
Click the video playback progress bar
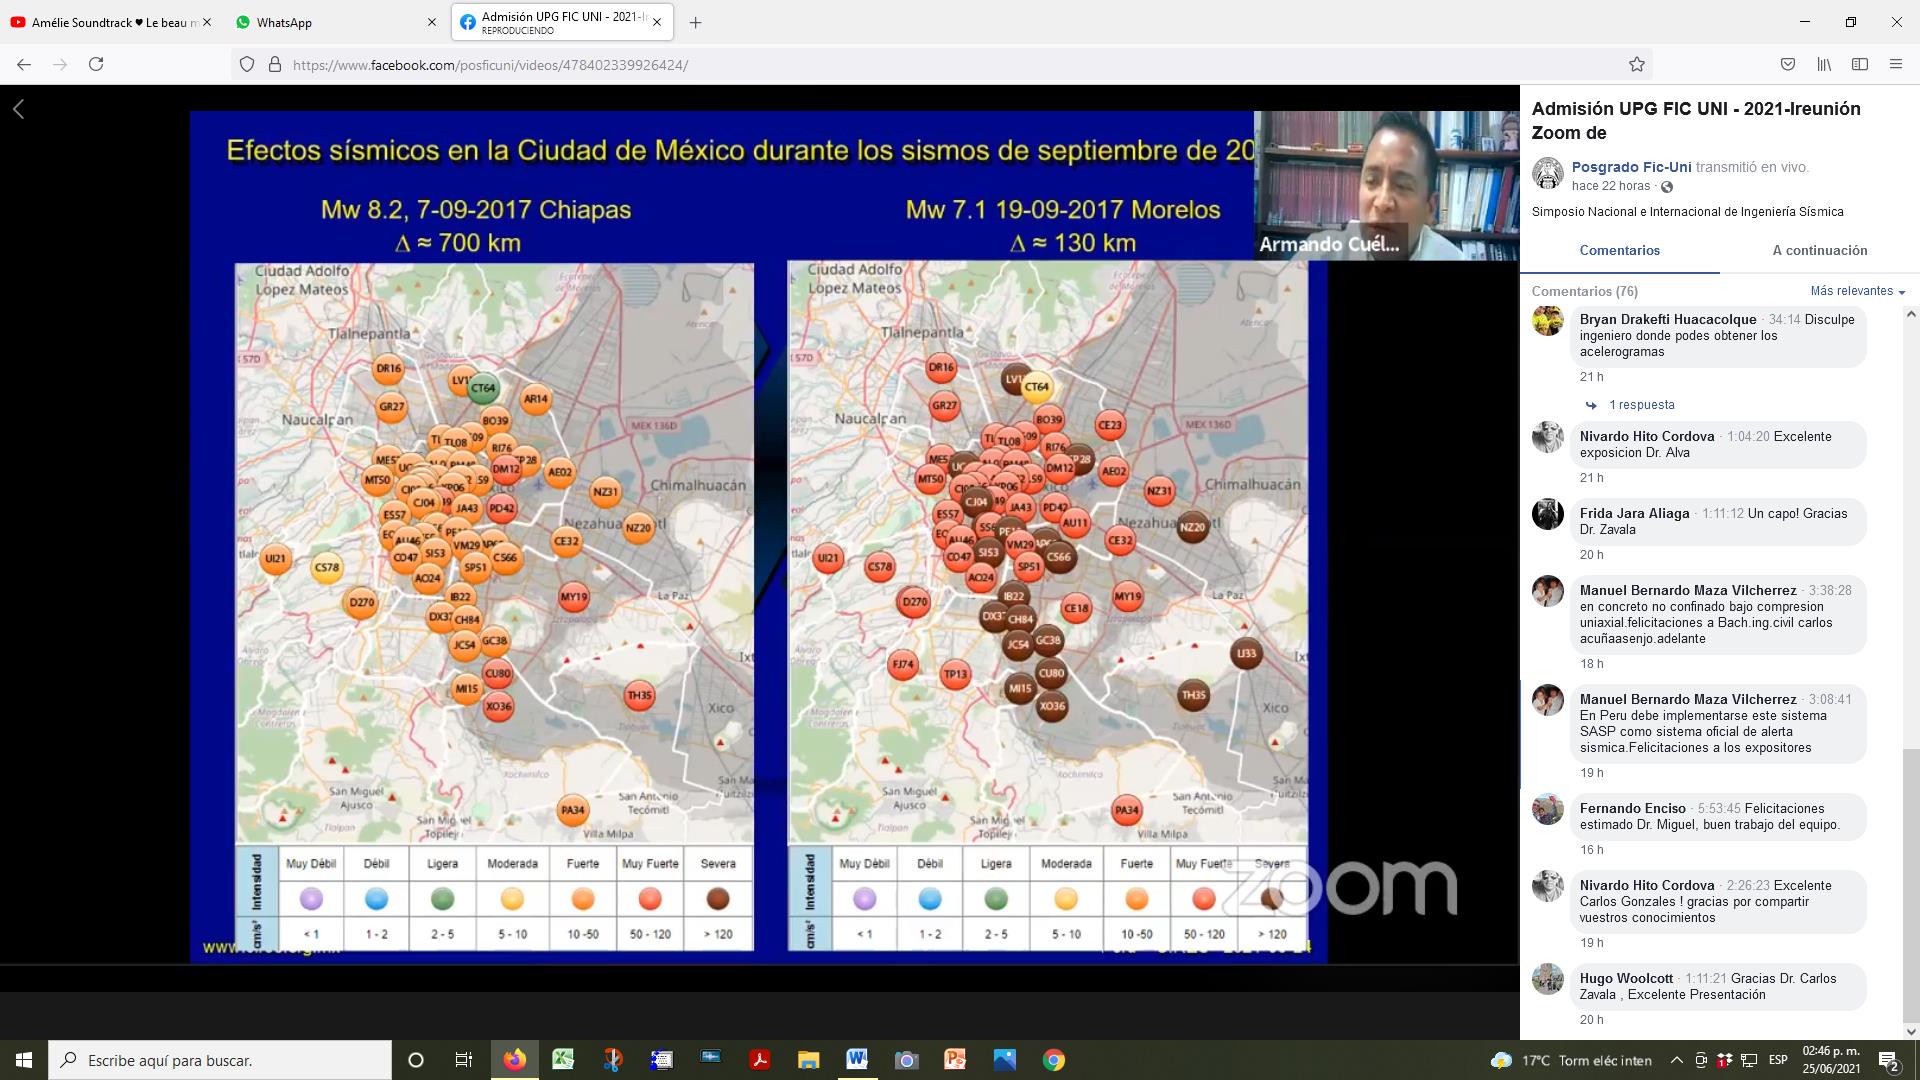(760, 965)
